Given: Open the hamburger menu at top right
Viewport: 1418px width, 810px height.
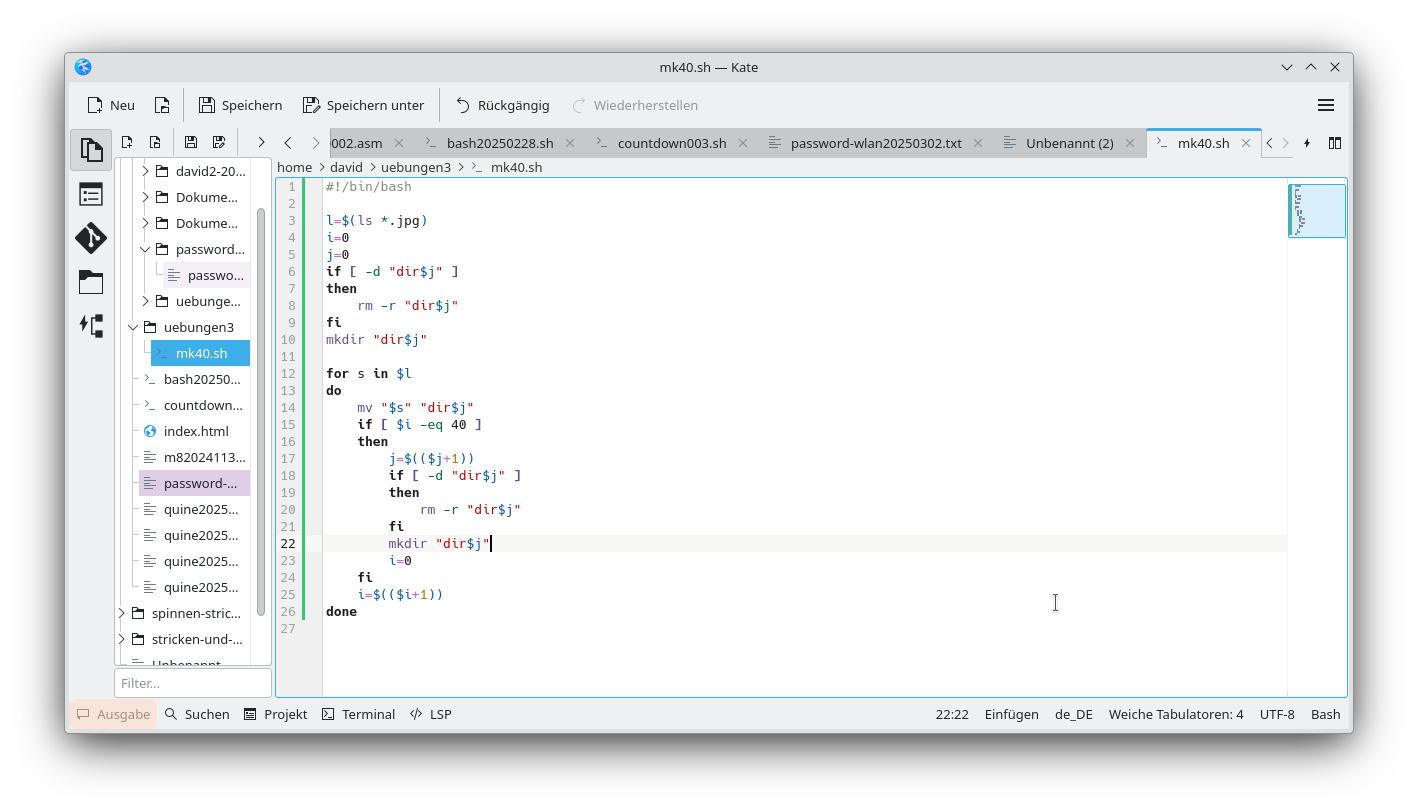Looking at the screenshot, I should (1326, 104).
